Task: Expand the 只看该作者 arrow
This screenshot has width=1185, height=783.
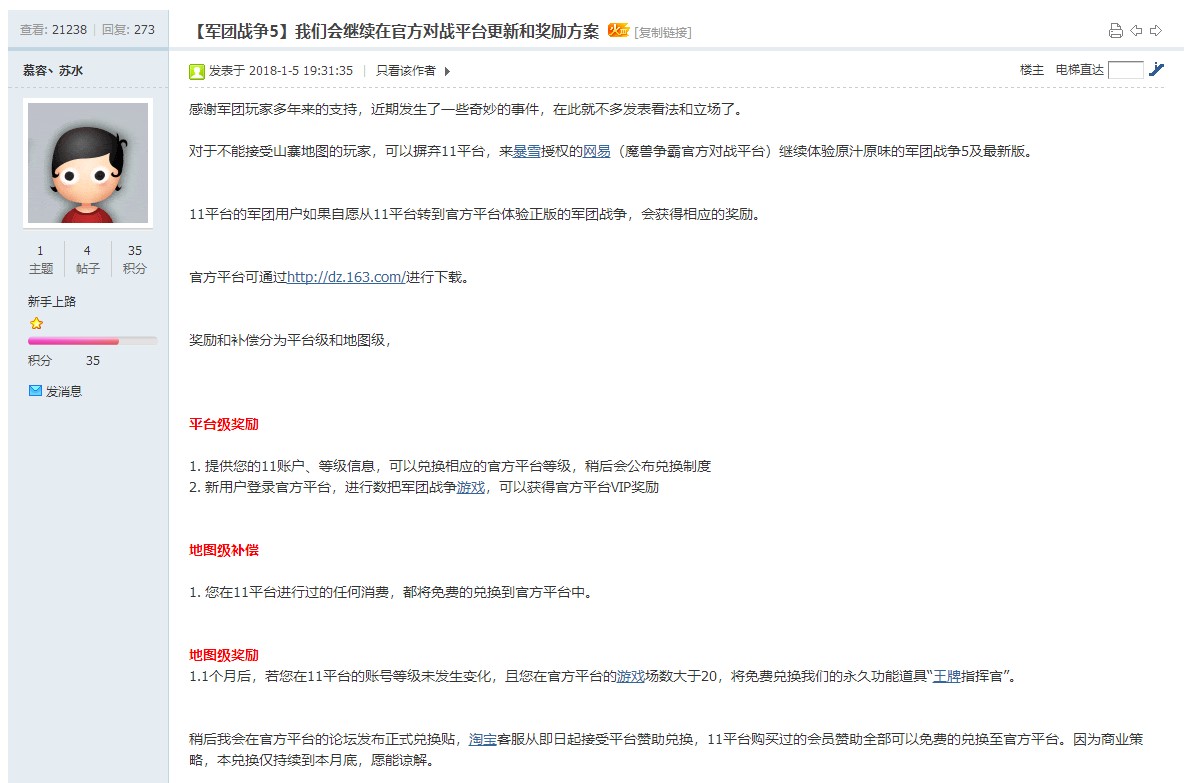Action: tap(447, 71)
